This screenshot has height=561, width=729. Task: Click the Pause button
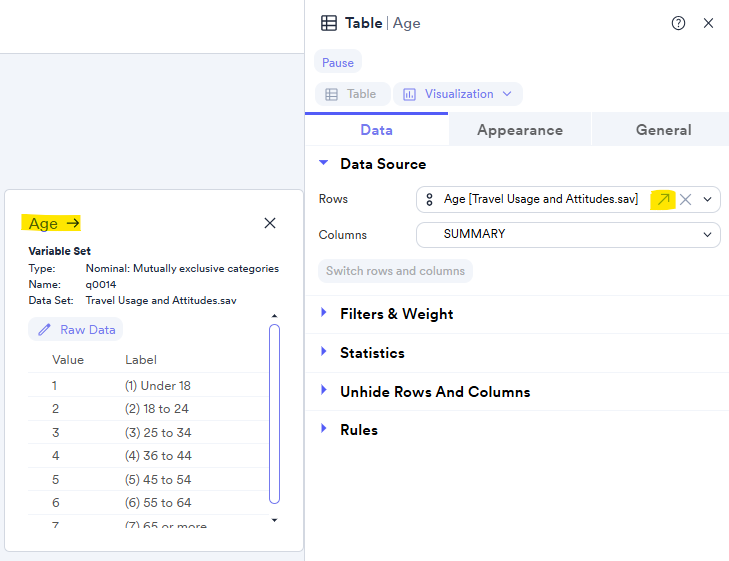coord(338,62)
